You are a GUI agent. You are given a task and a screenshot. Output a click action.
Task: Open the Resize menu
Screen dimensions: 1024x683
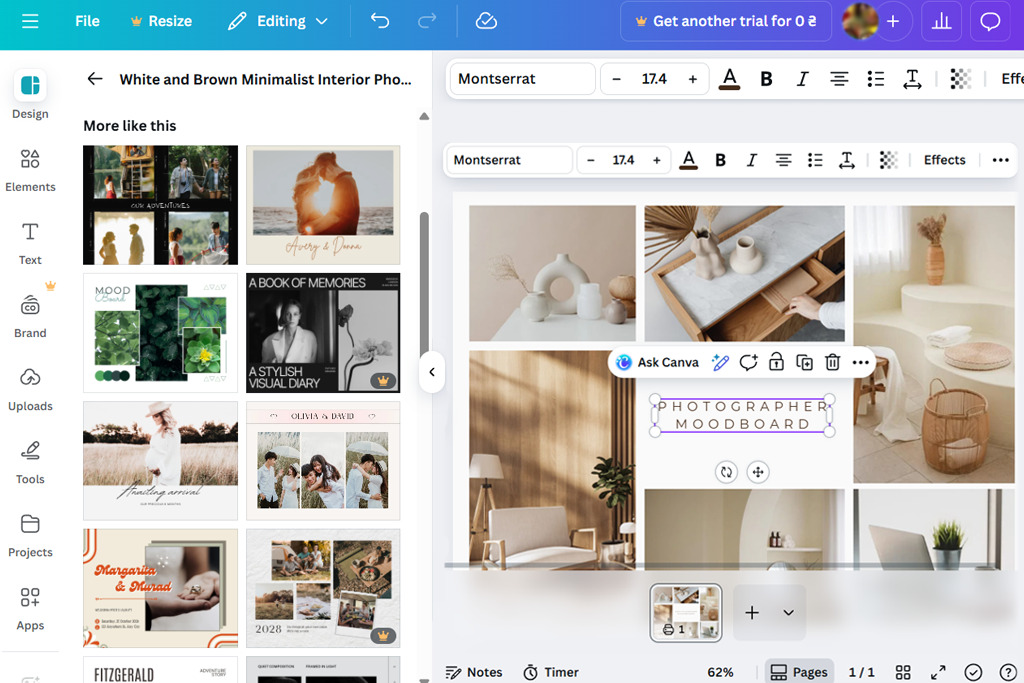(x=161, y=21)
